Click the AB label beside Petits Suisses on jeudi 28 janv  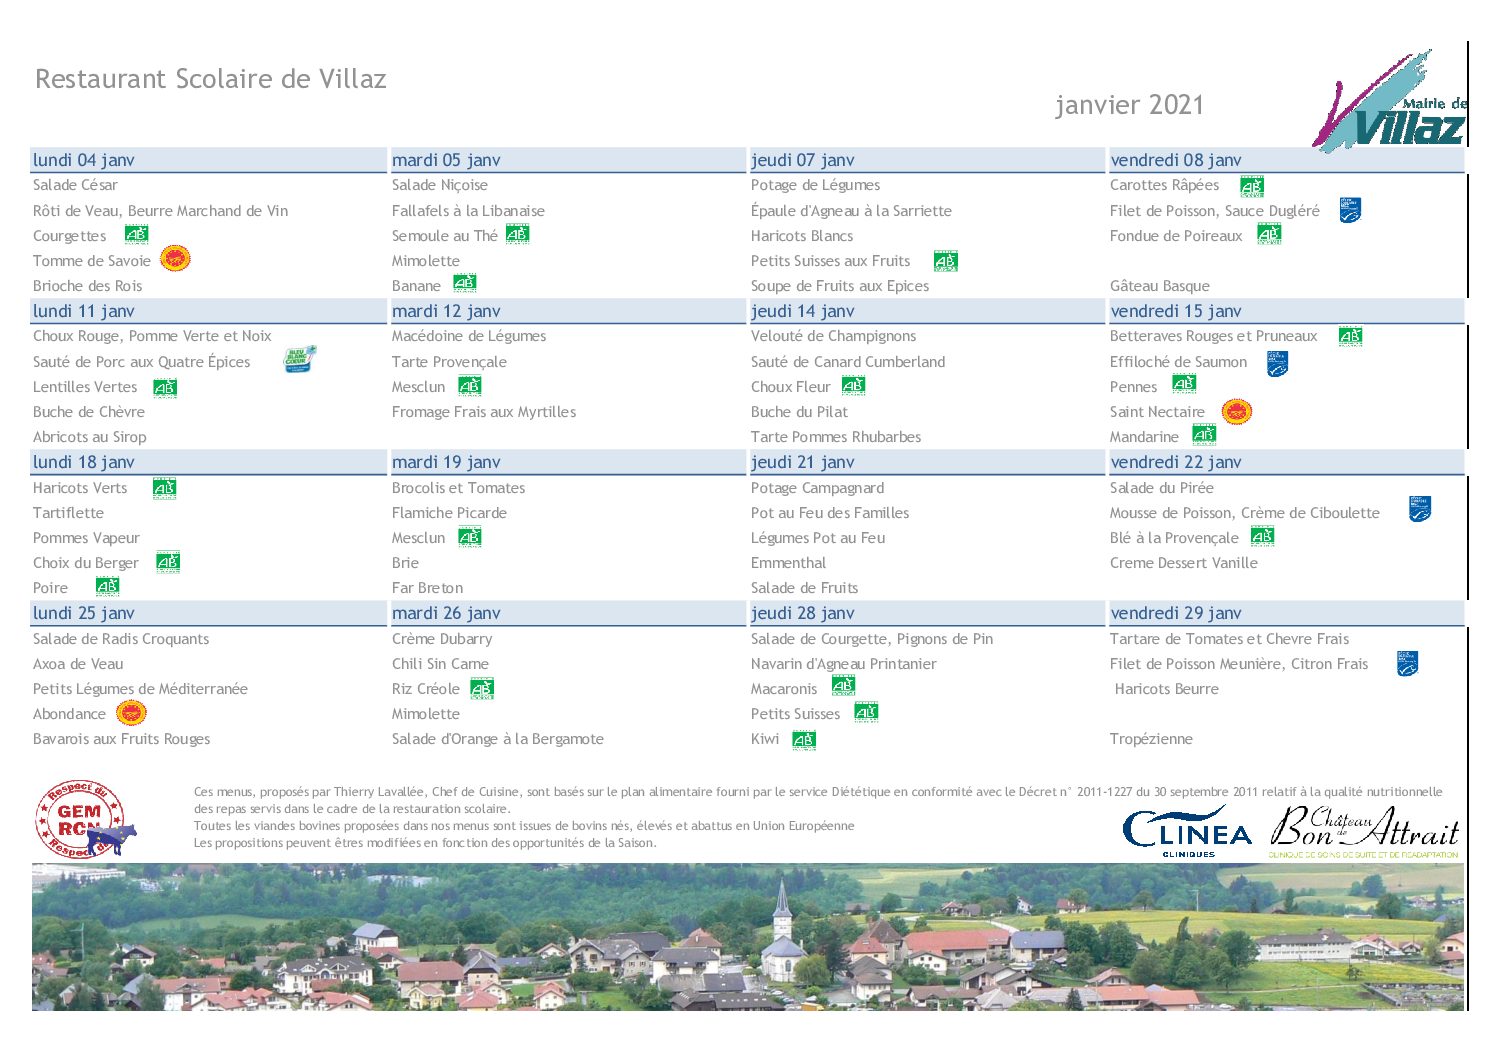[866, 712]
